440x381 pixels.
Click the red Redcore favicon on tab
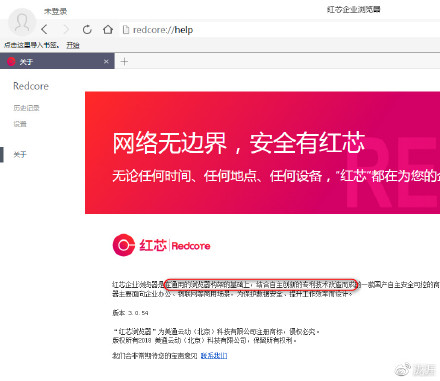coord(11,61)
